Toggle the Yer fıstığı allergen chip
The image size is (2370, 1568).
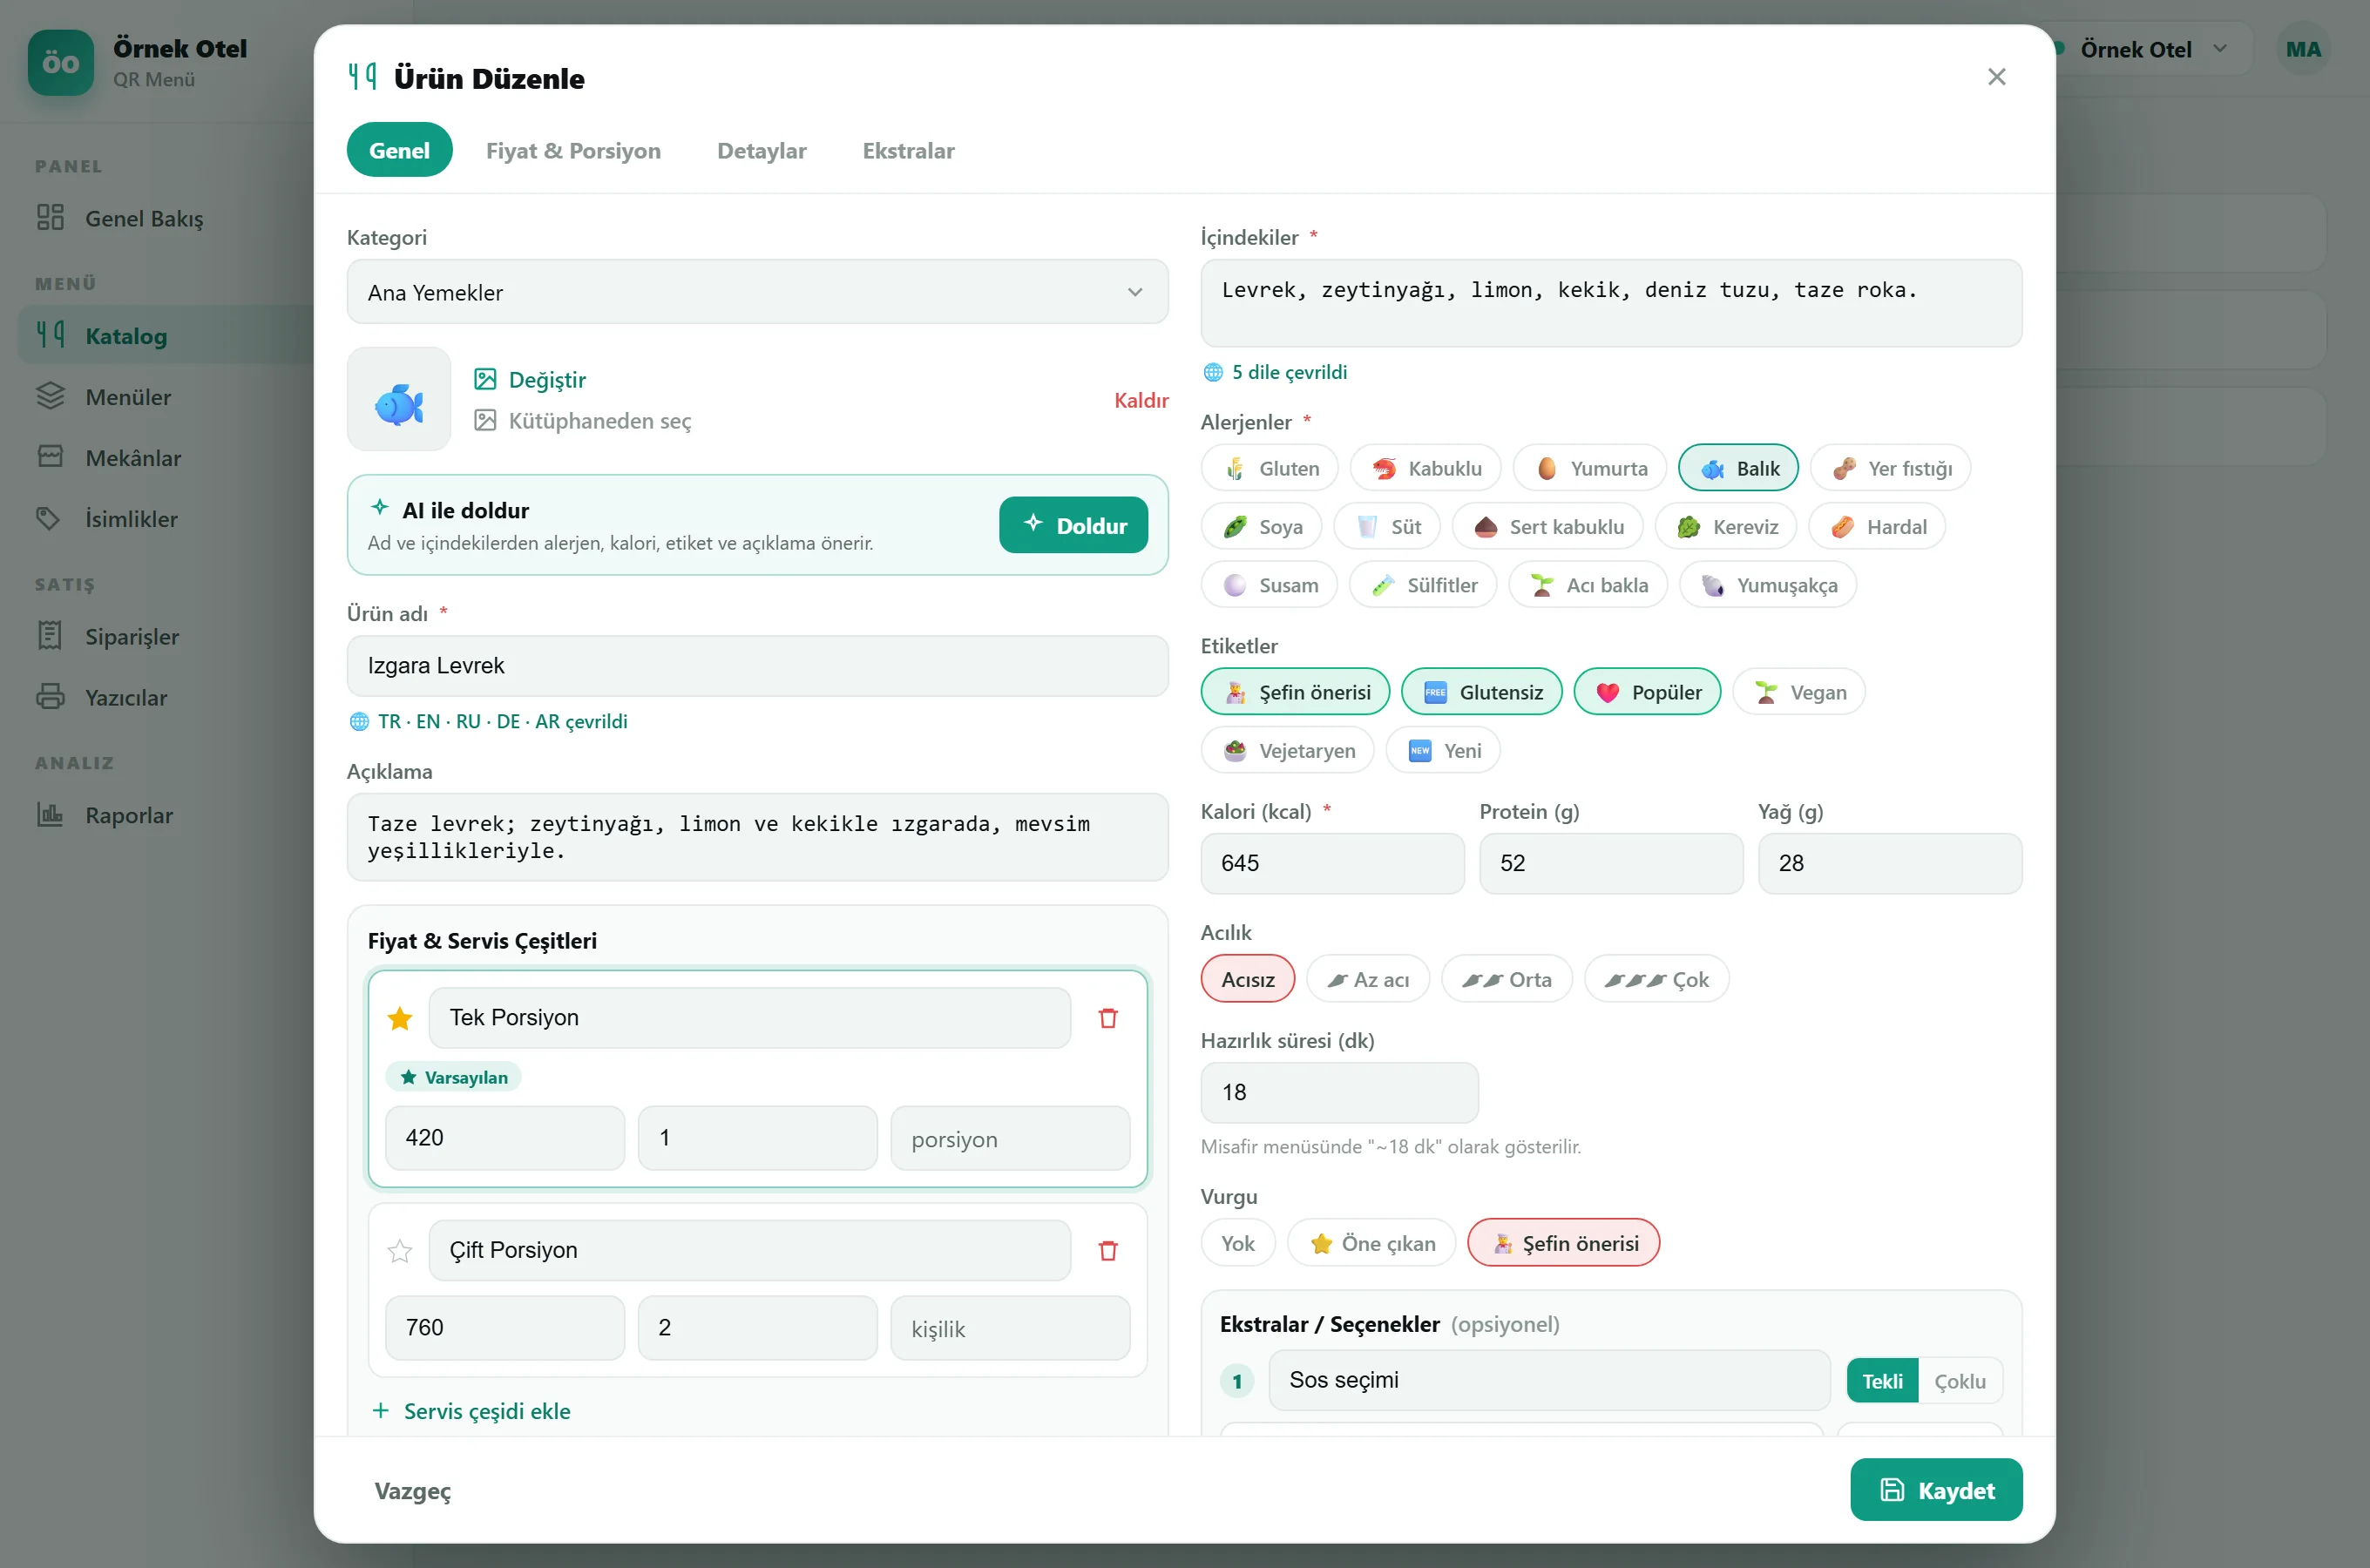click(x=1890, y=468)
